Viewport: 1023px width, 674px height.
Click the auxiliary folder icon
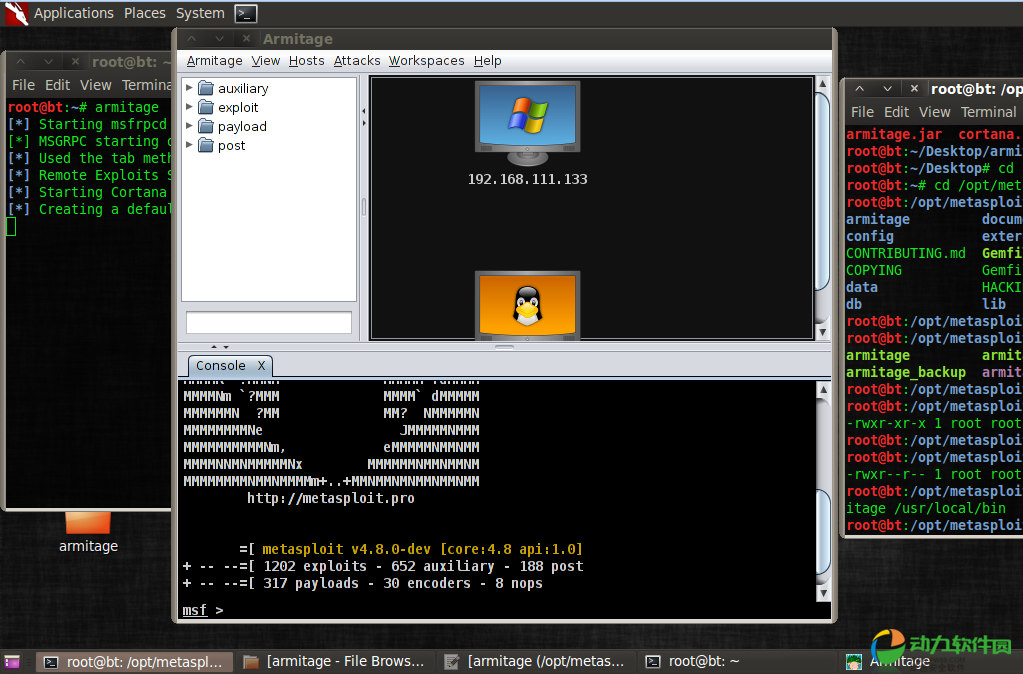207,88
